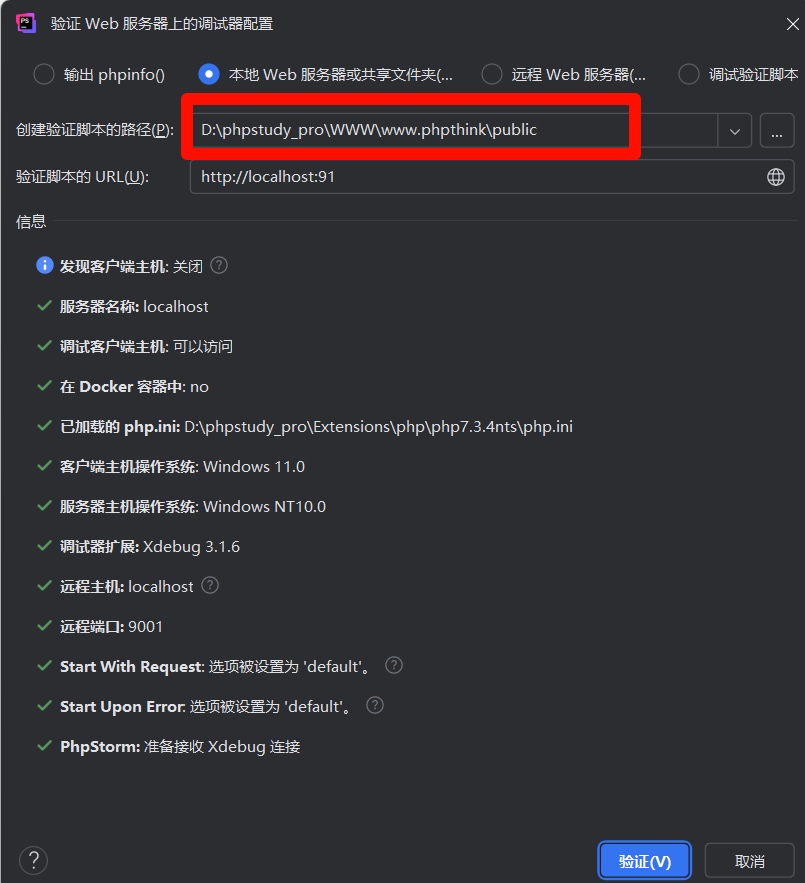The width and height of the screenshot is (805, 883).
Task: Click help icon beside 远程主机 localhost
Action: tap(210, 586)
